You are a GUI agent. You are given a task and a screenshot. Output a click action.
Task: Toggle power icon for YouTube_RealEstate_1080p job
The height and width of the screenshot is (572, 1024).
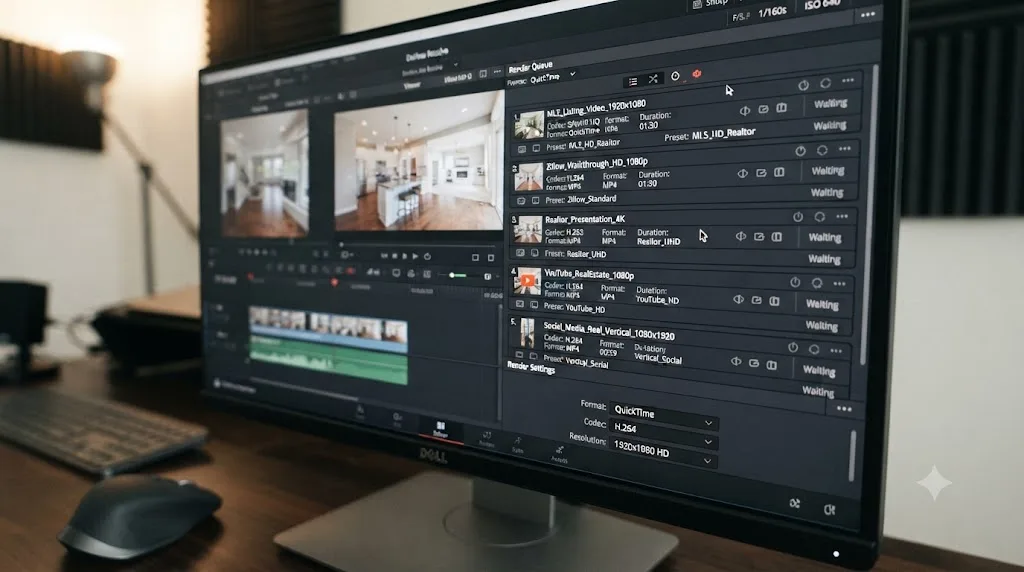(x=795, y=283)
